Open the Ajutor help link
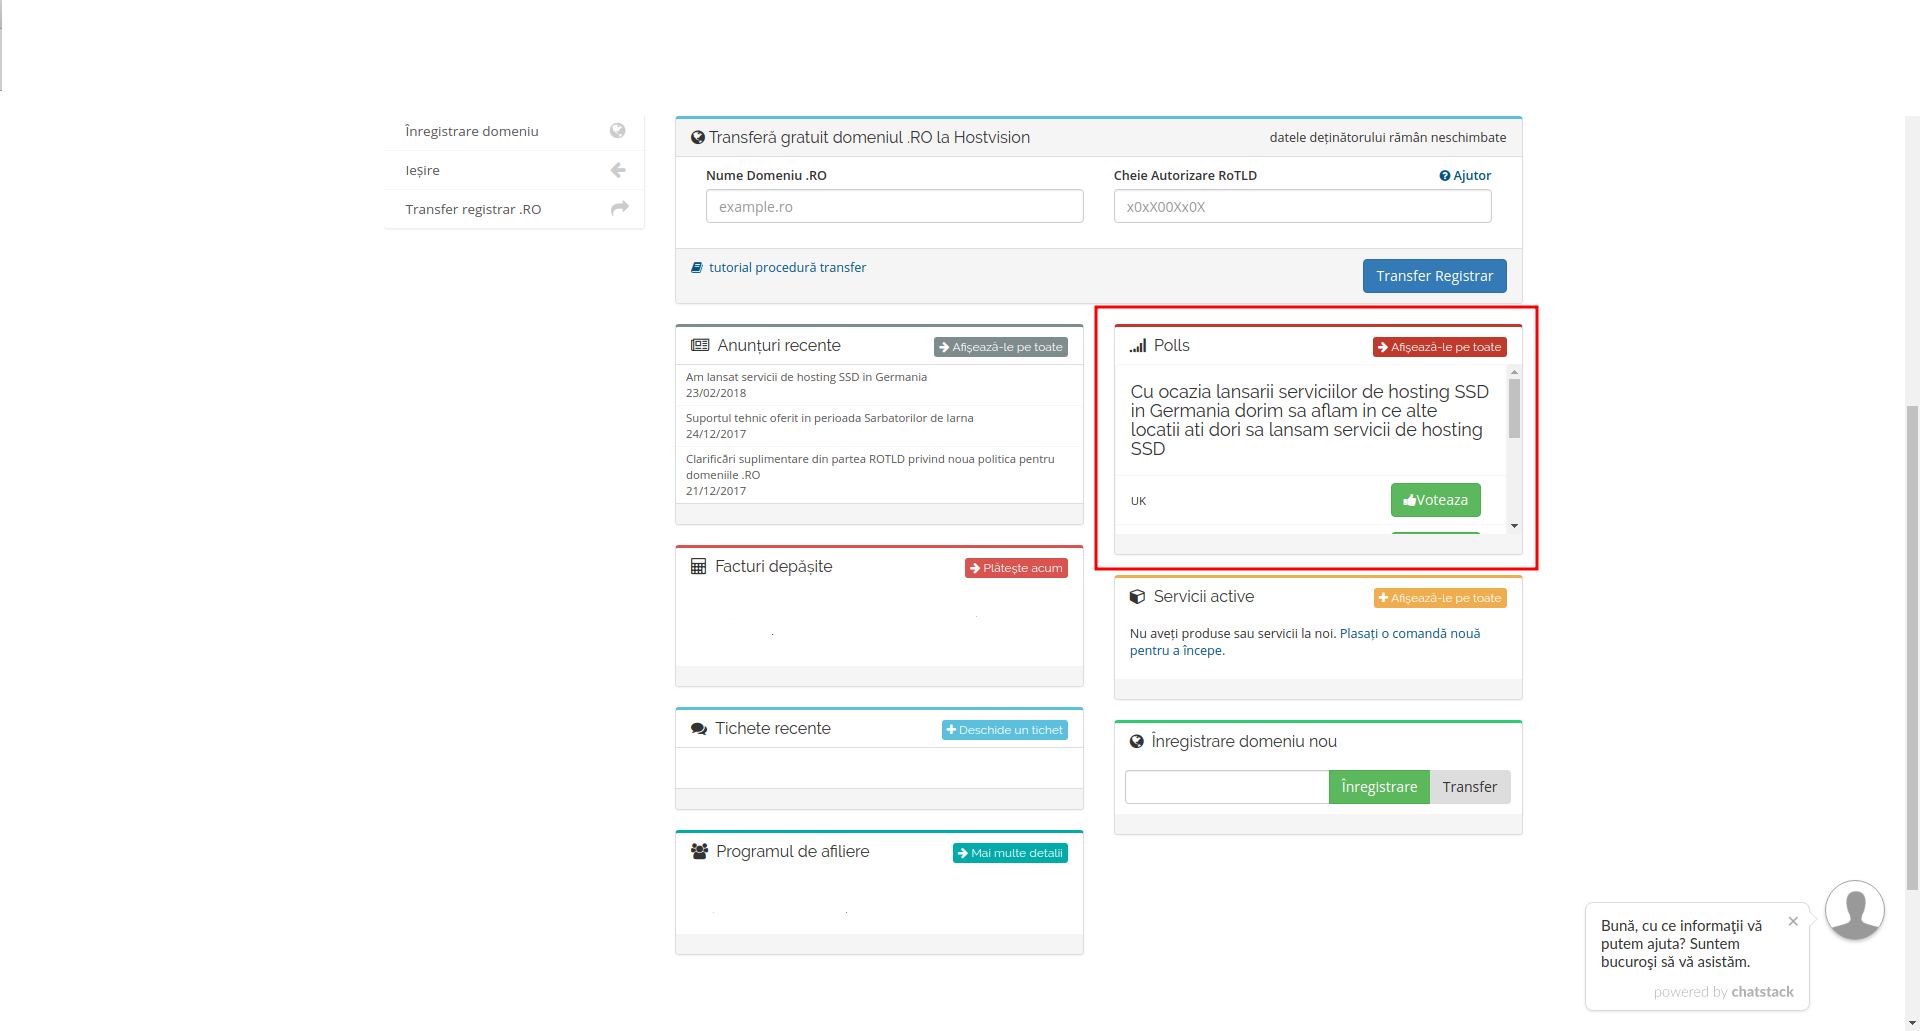 (x=1465, y=175)
